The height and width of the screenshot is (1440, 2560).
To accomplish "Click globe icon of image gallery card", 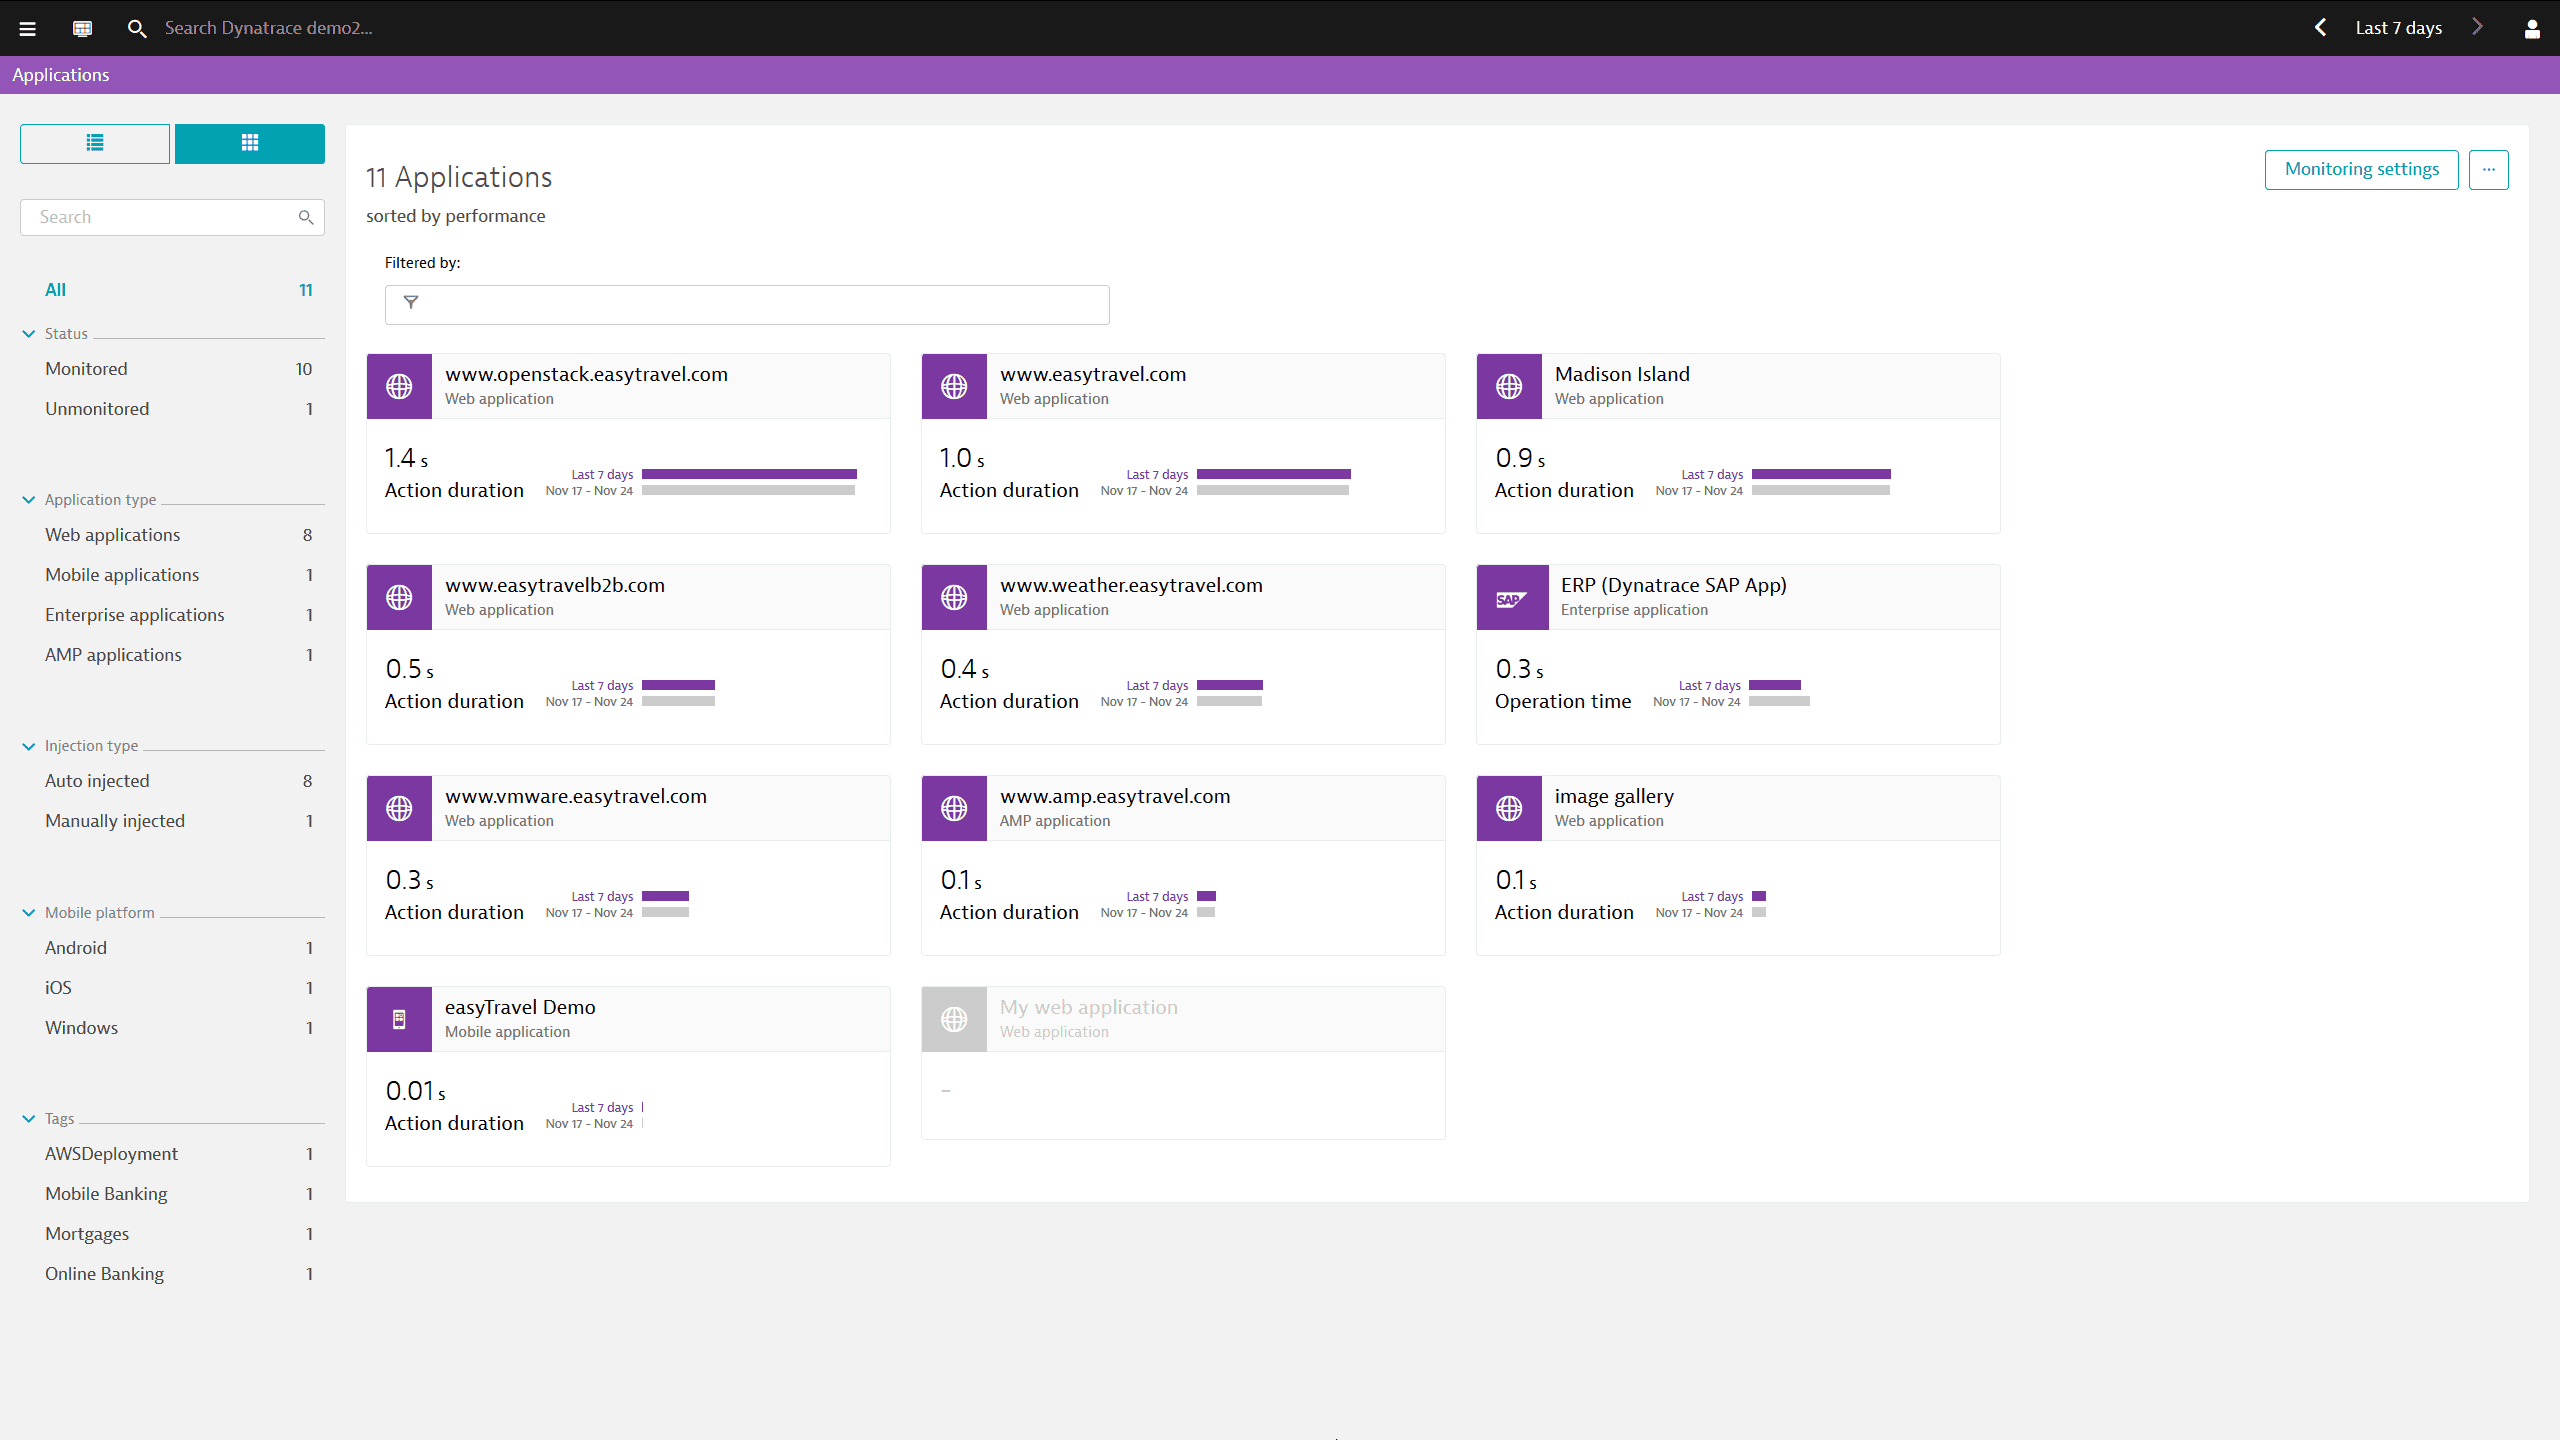I will coord(1509,808).
